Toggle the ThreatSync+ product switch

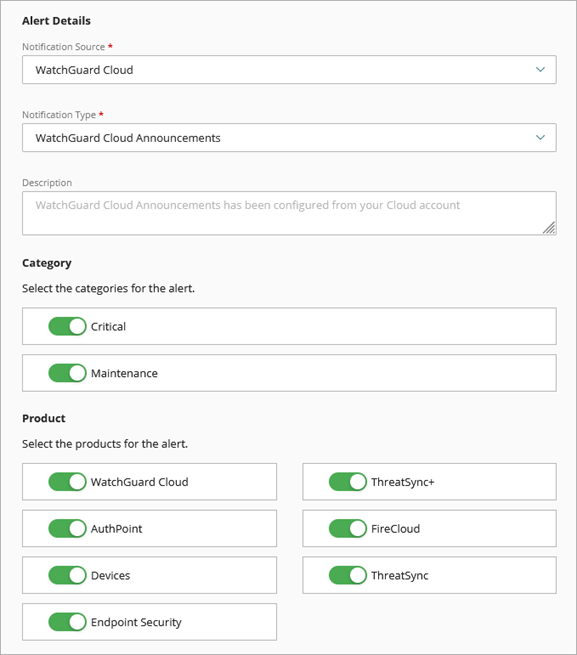coord(348,482)
